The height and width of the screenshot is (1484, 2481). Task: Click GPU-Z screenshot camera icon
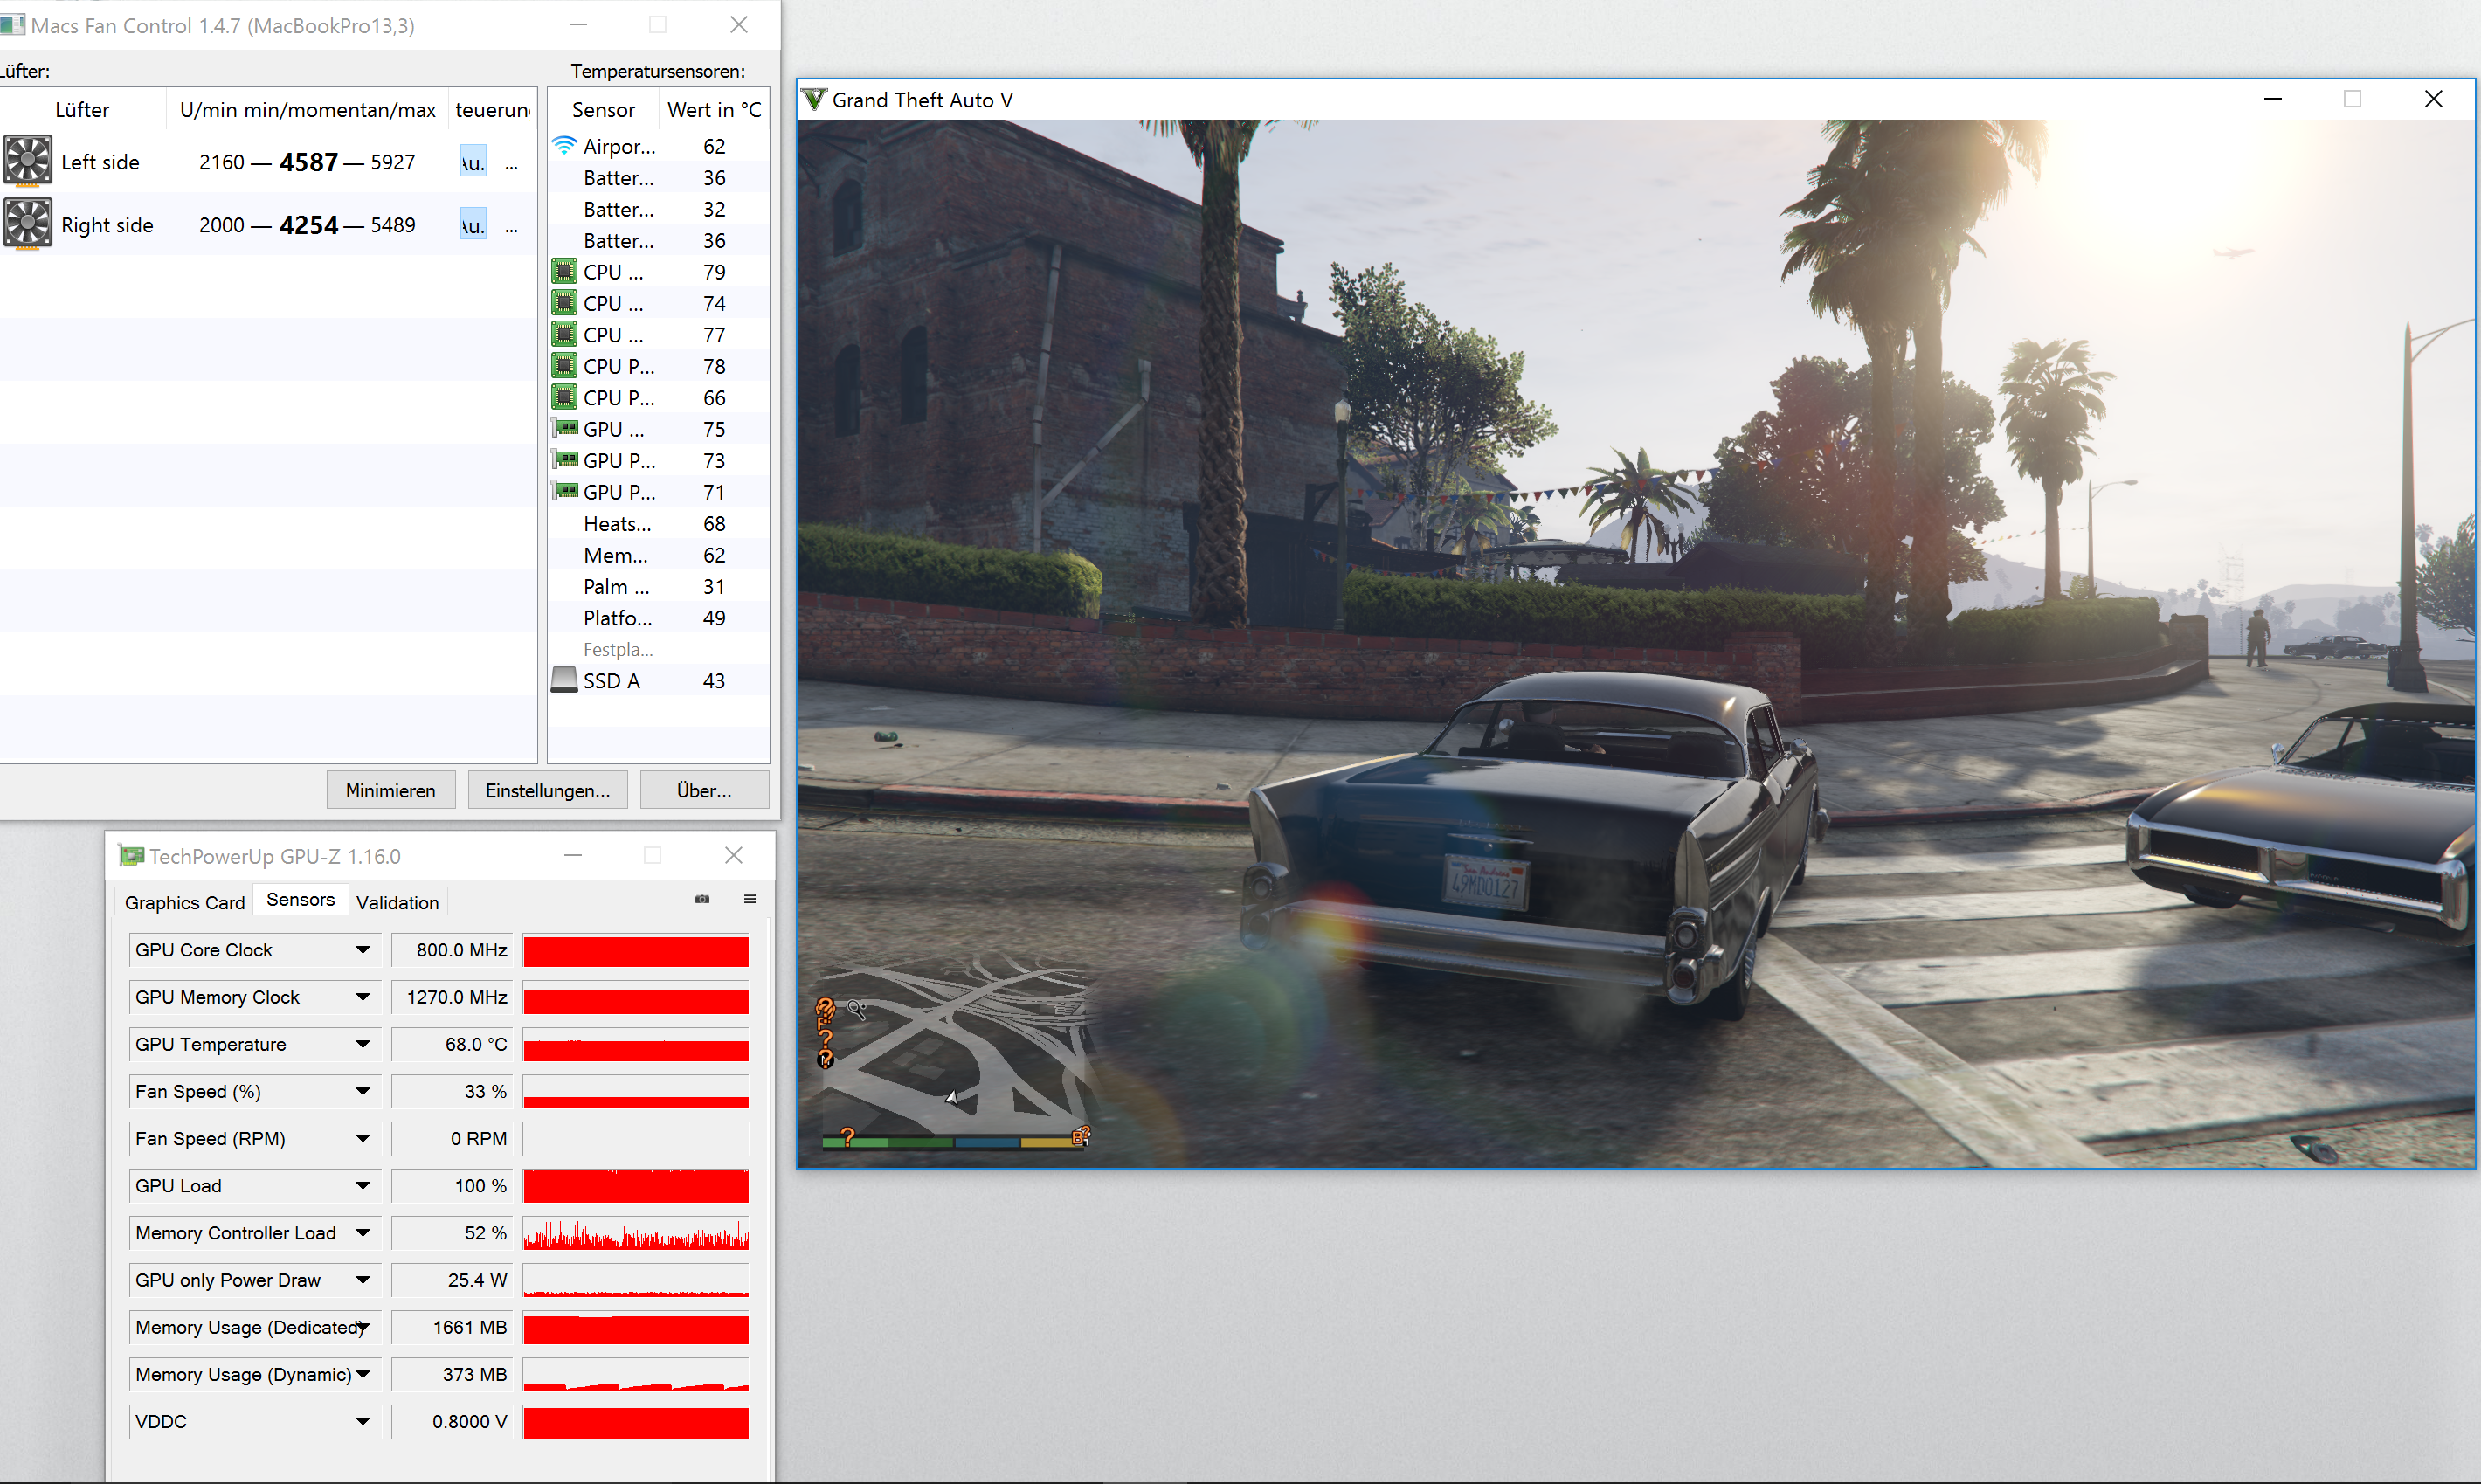702,899
